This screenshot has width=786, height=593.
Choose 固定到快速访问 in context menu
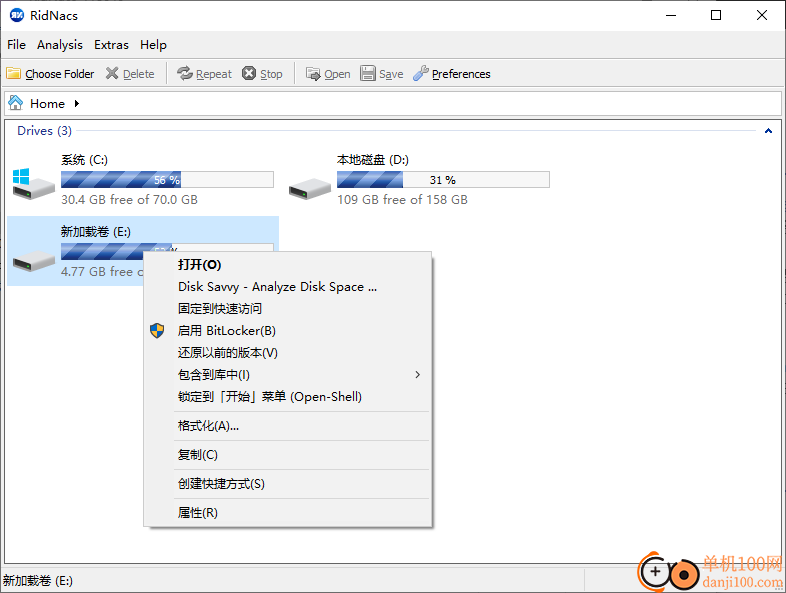(288, 309)
